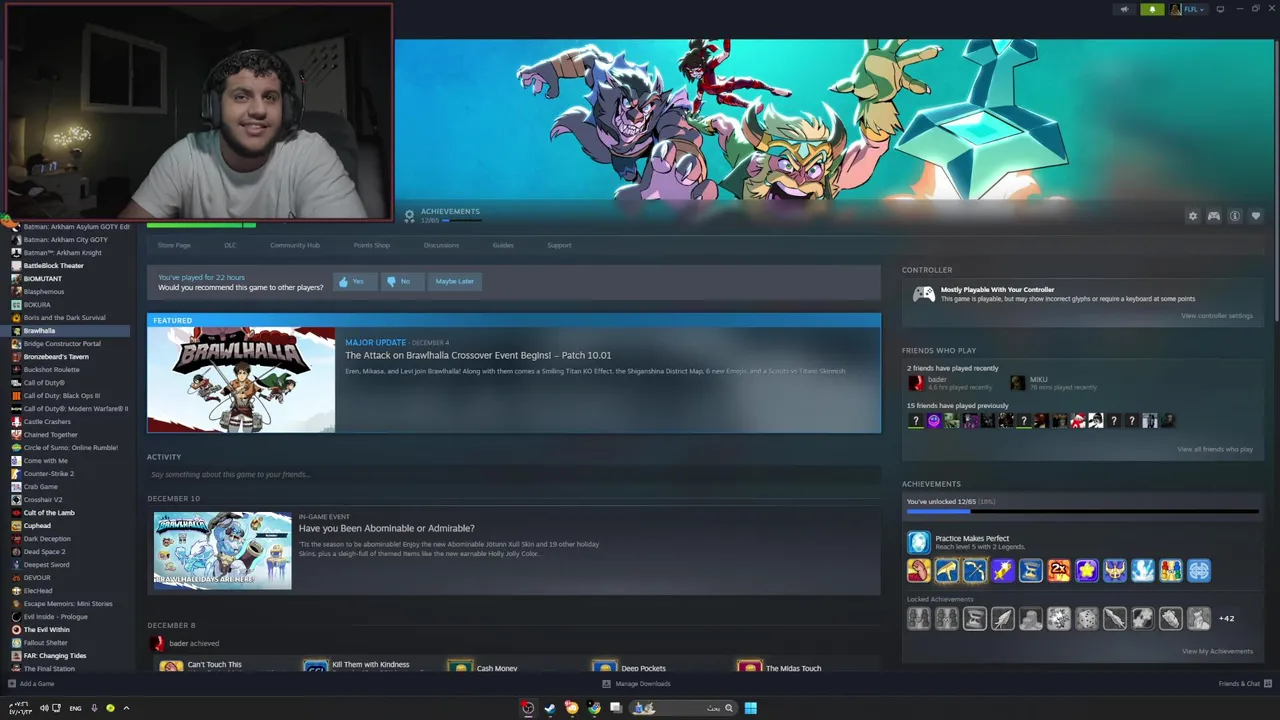This screenshot has width=1280, height=720.
Task: Open the Store Page tab
Action: [x=174, y=245]
